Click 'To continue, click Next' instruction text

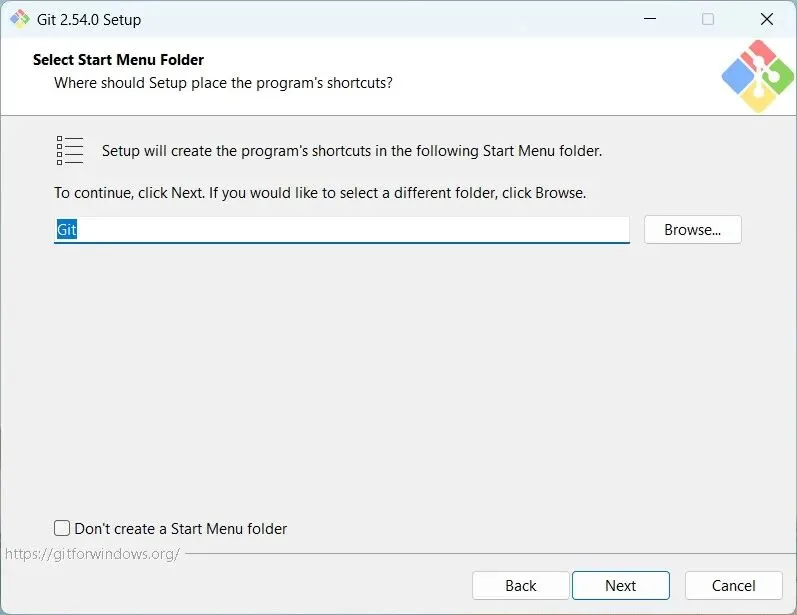(x=320, y=193)
